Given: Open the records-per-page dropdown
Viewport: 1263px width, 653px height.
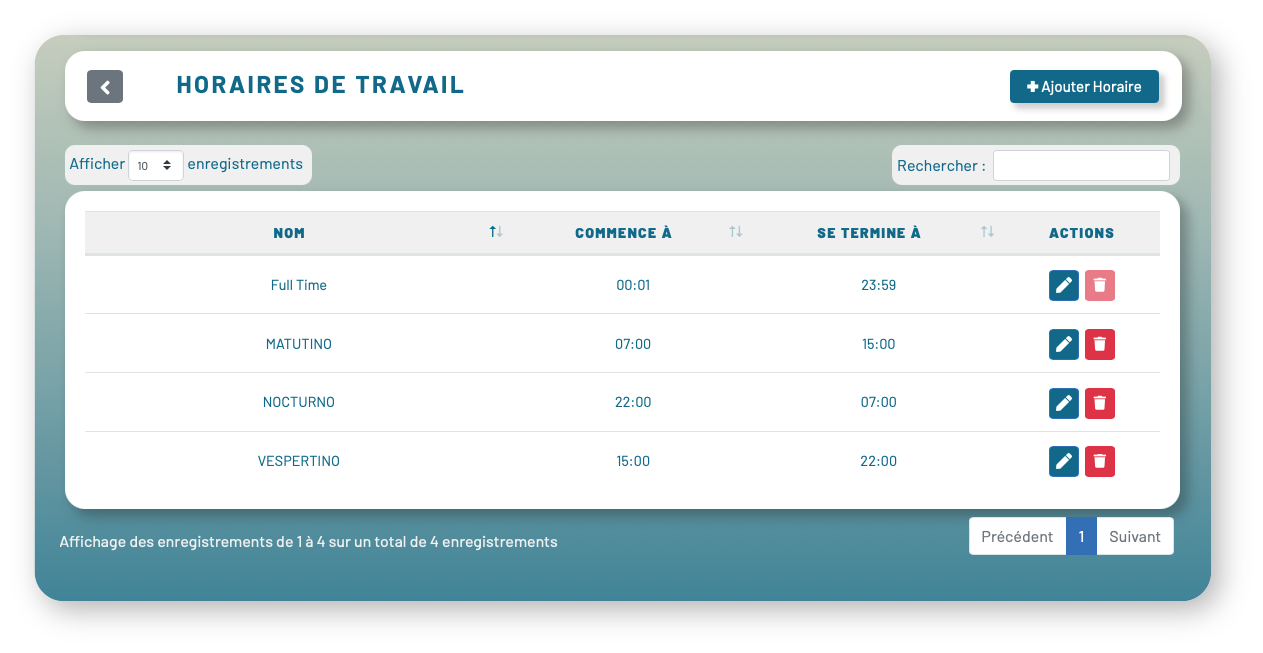Looking at the screenshot, I should point(156,166).
